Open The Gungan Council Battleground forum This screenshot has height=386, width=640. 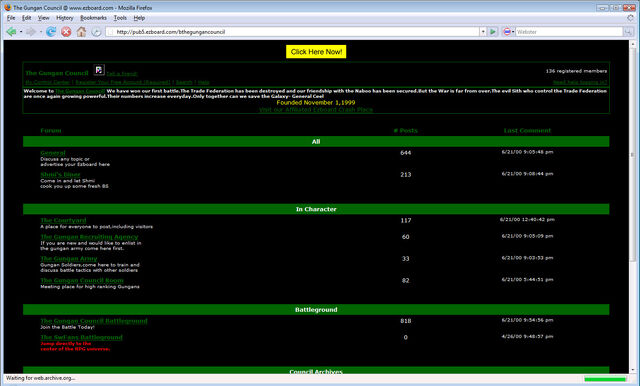[94, 321]
